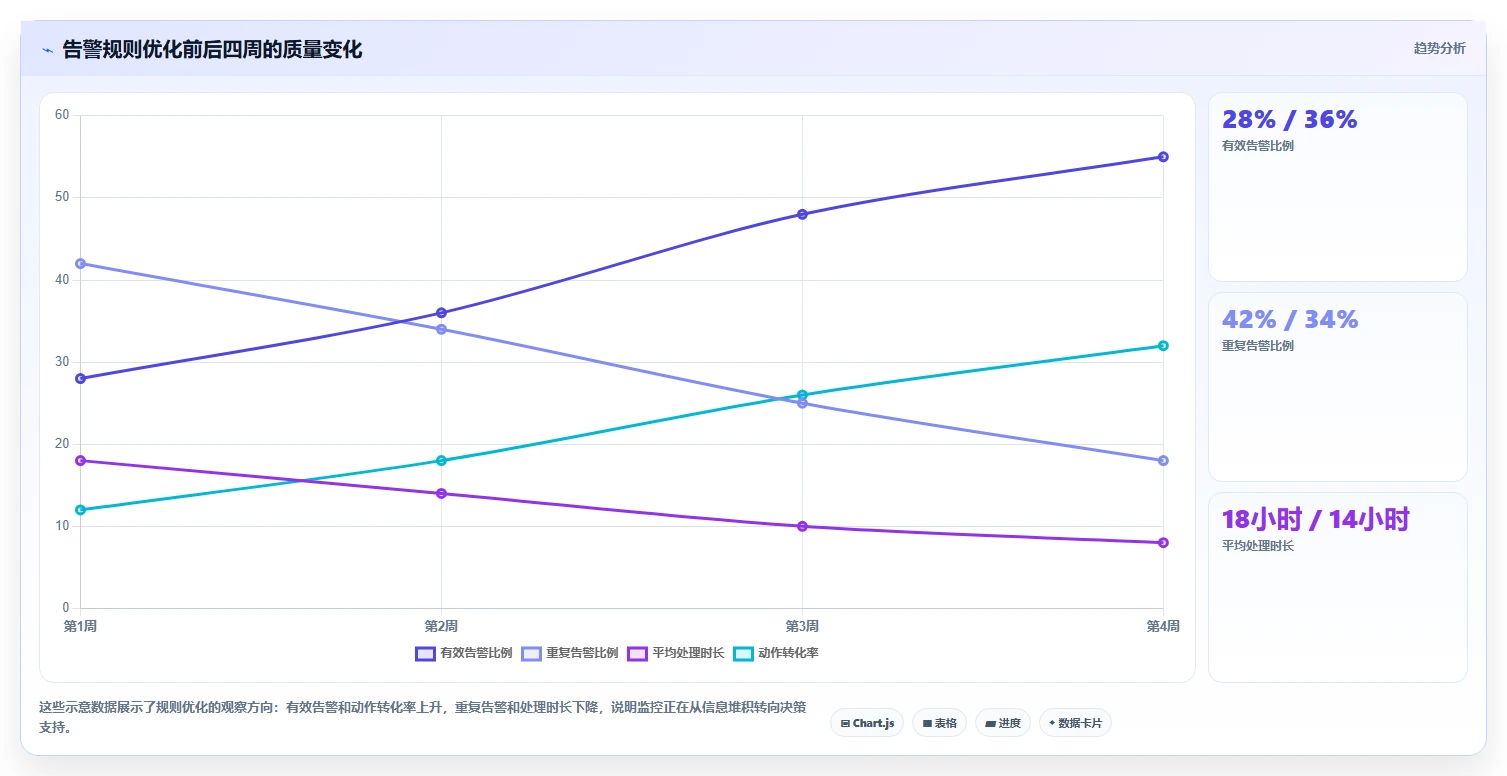
Task: Toggle 重复告警比例 legend swatch
Action: tap(531, 654)
